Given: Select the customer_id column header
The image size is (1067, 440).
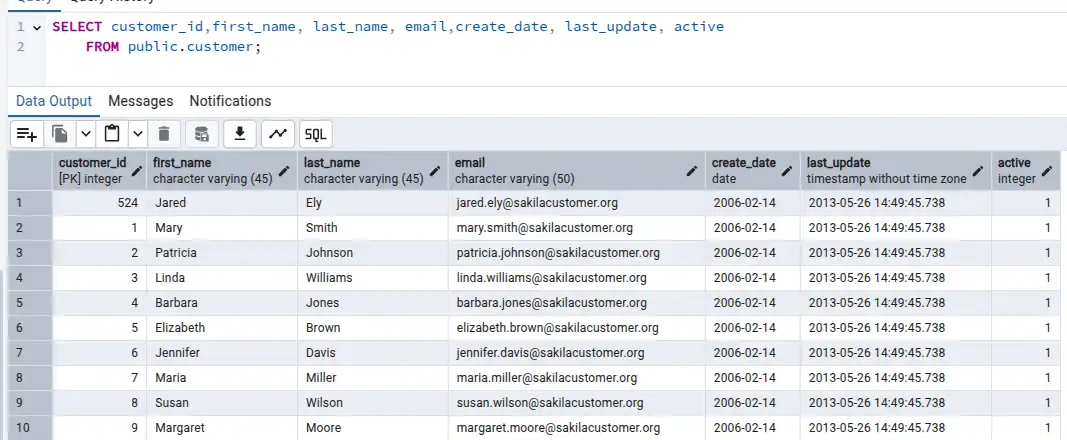Looking at the screenshot, I should click(x=99, y=171).
